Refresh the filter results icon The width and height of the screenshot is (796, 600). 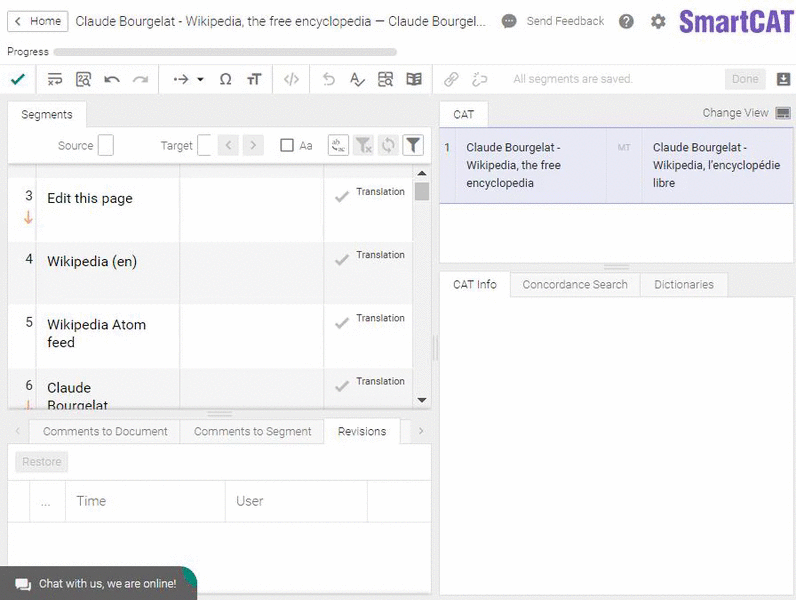point(388,146)
